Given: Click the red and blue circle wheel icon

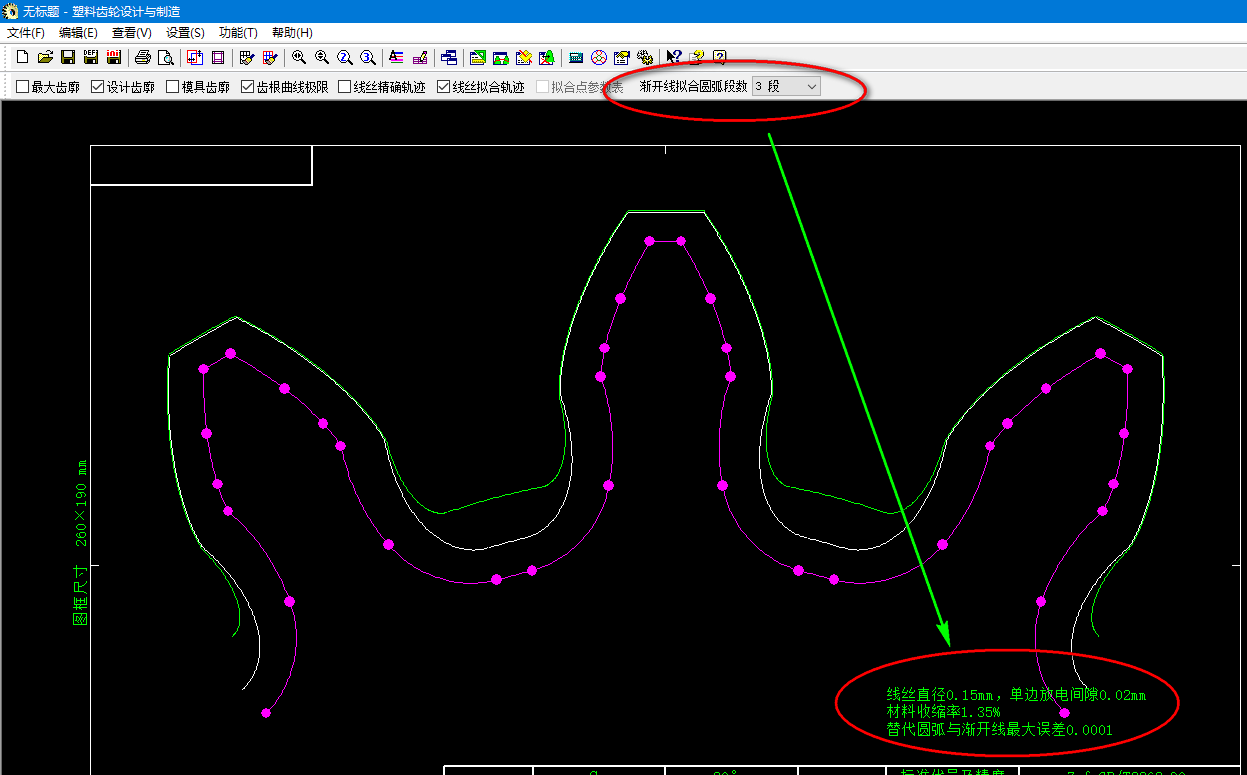Looking at the screenshot, I should coord(599,57).
